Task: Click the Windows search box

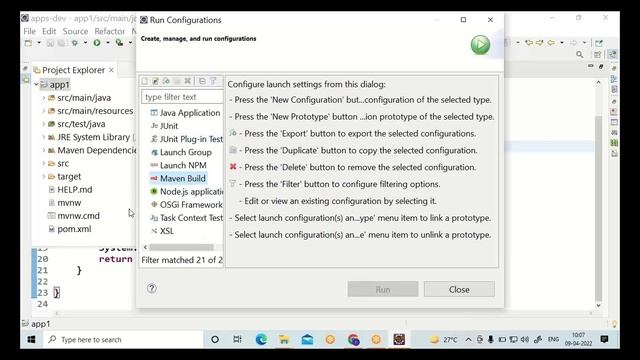Action: 123,339
